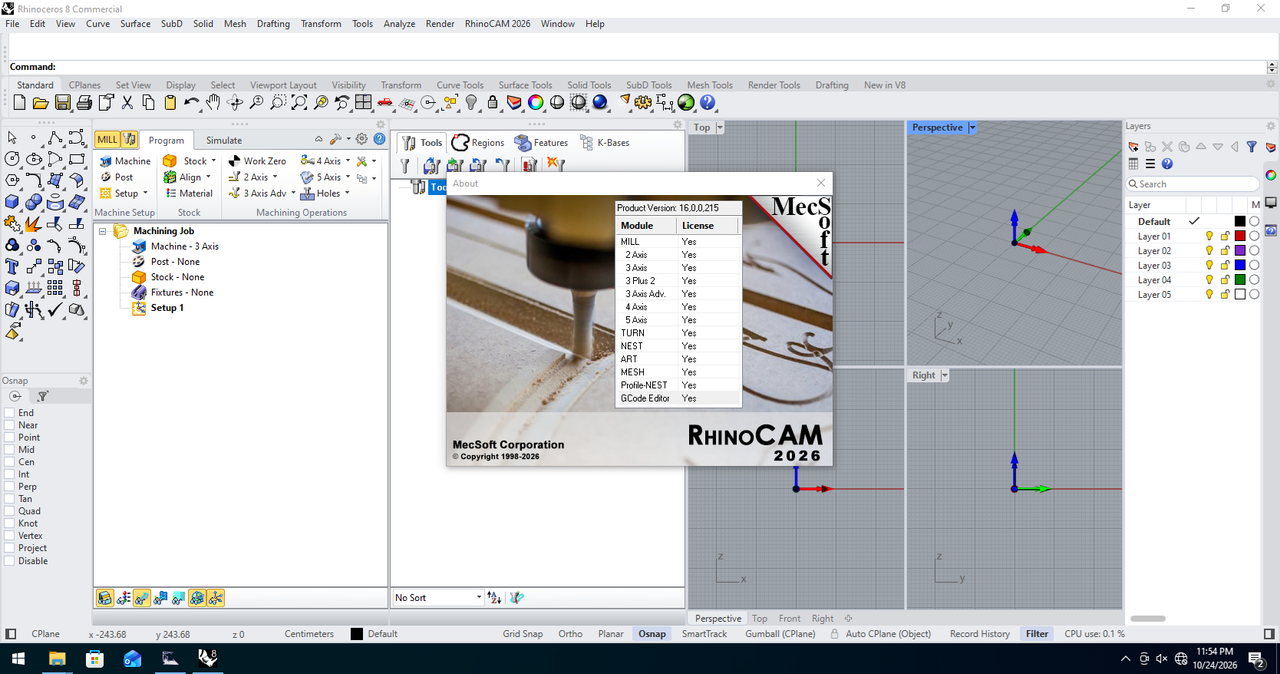This screenshot has width=1280, height=674.
Task: Enable the Point osnap checkbox
Action: [10, 437]
